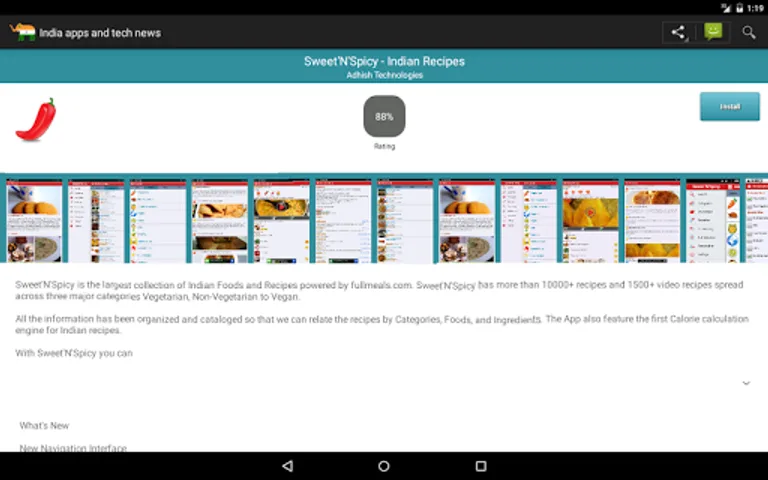Tap the search magnifier icon
The height and width of the screenshot is (480, 768).
pos(748,33)
